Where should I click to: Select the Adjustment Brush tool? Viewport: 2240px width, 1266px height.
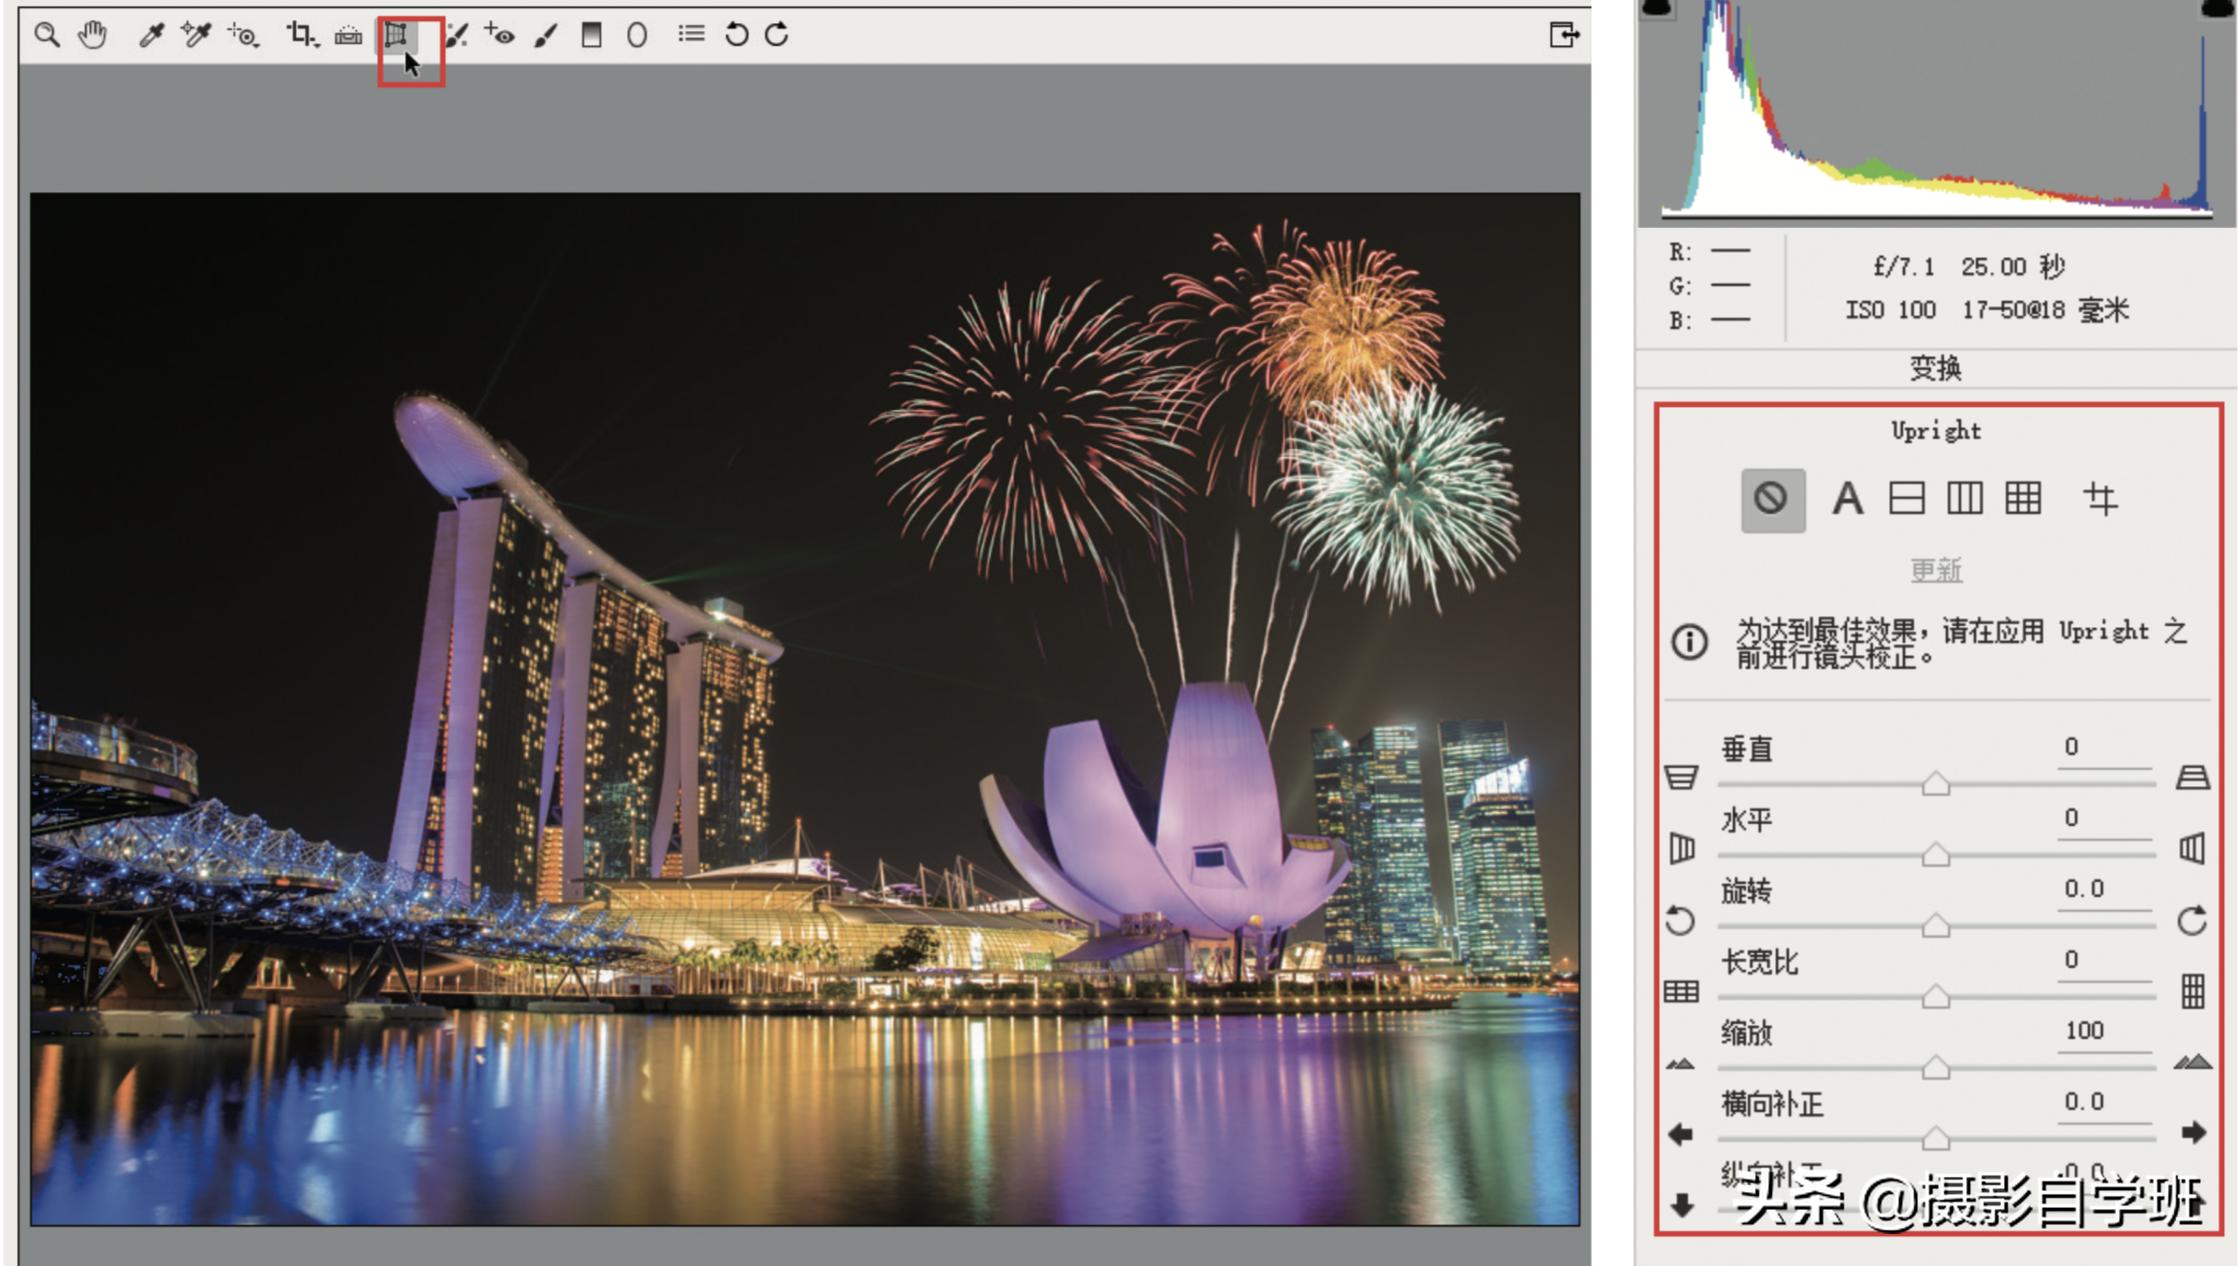coord(546,35)
